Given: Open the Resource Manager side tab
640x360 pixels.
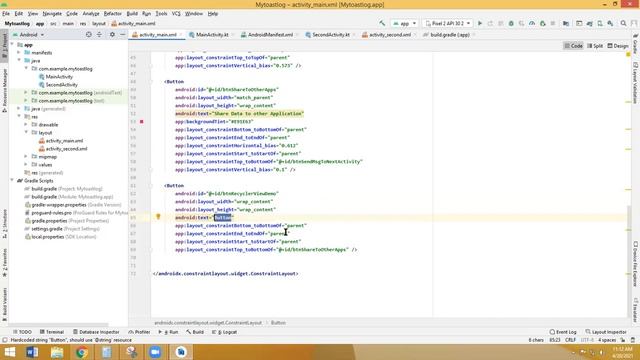Looking at the screenshot, I should (4, 90).
